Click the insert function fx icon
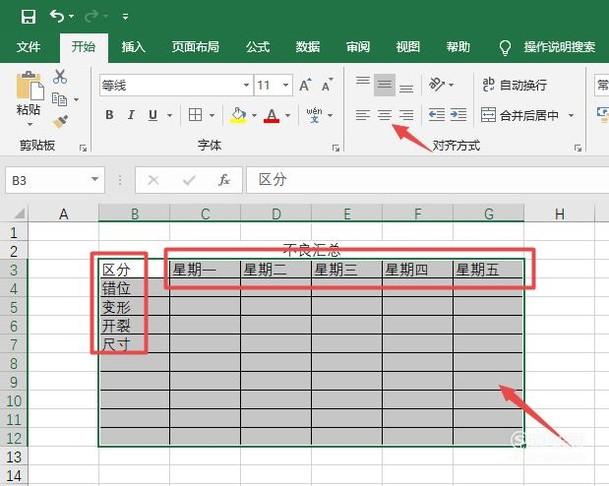The image size is (609, 486). coord(224,180)
